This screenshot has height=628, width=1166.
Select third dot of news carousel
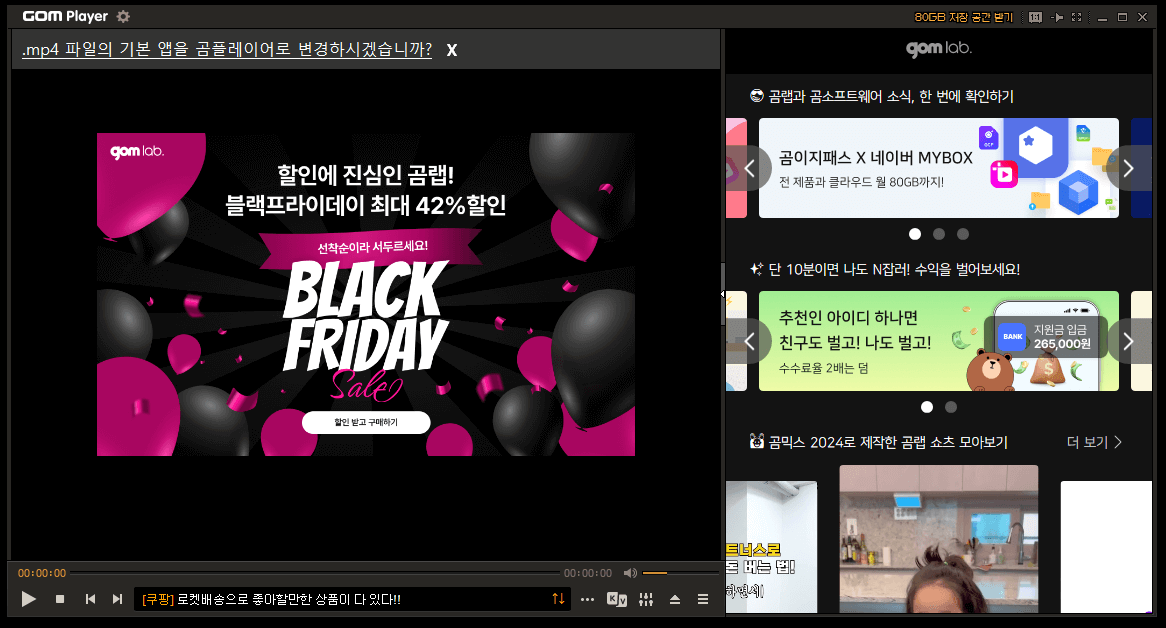tap(963, 234)
